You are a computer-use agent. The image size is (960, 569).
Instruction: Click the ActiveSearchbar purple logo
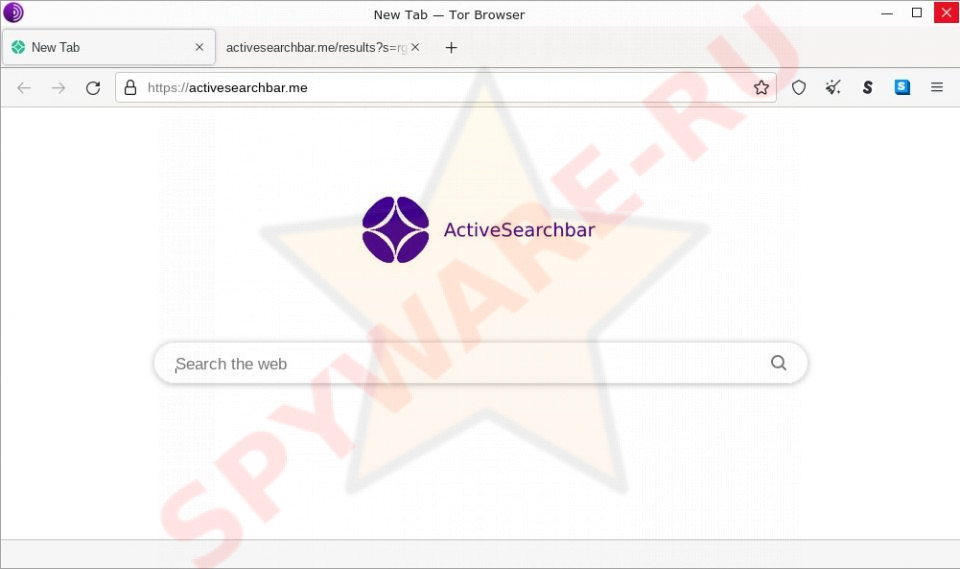pos(396,230)
